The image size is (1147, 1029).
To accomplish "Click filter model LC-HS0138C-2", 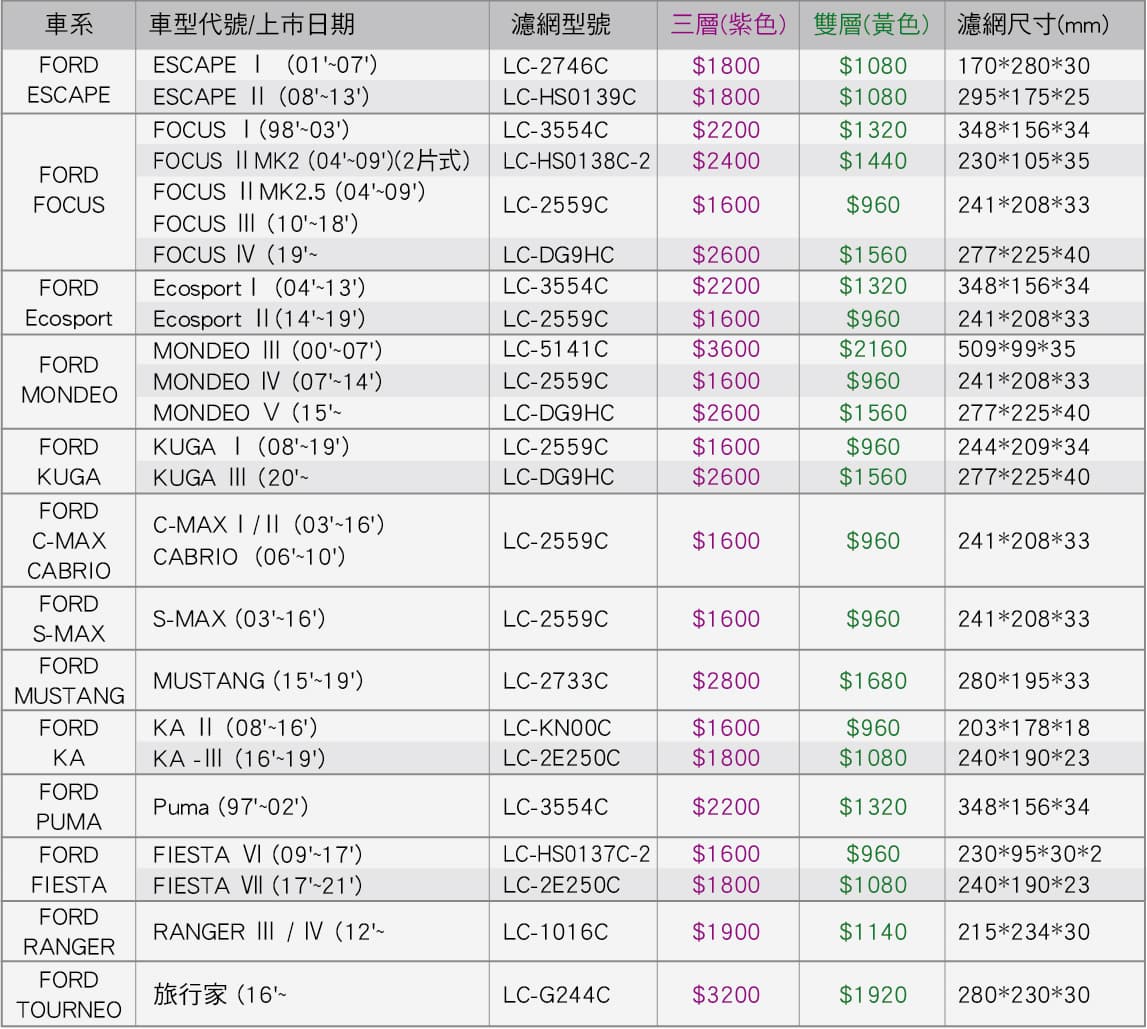I will point(576,161).
